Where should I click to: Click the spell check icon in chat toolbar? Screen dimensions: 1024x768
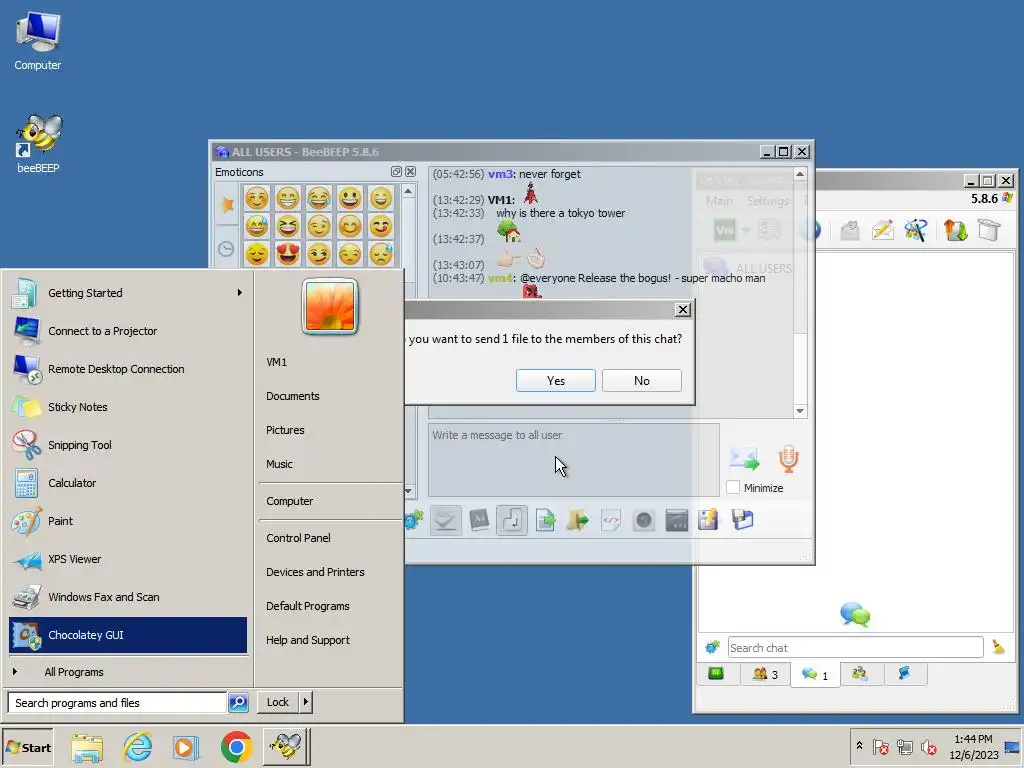pos(445,520)
